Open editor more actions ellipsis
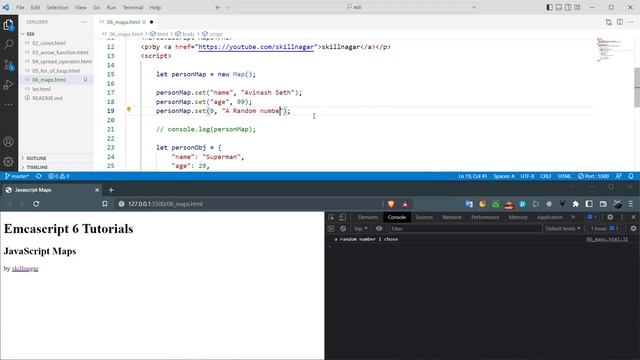Screen dimensions: 640x360 (631, 22)
